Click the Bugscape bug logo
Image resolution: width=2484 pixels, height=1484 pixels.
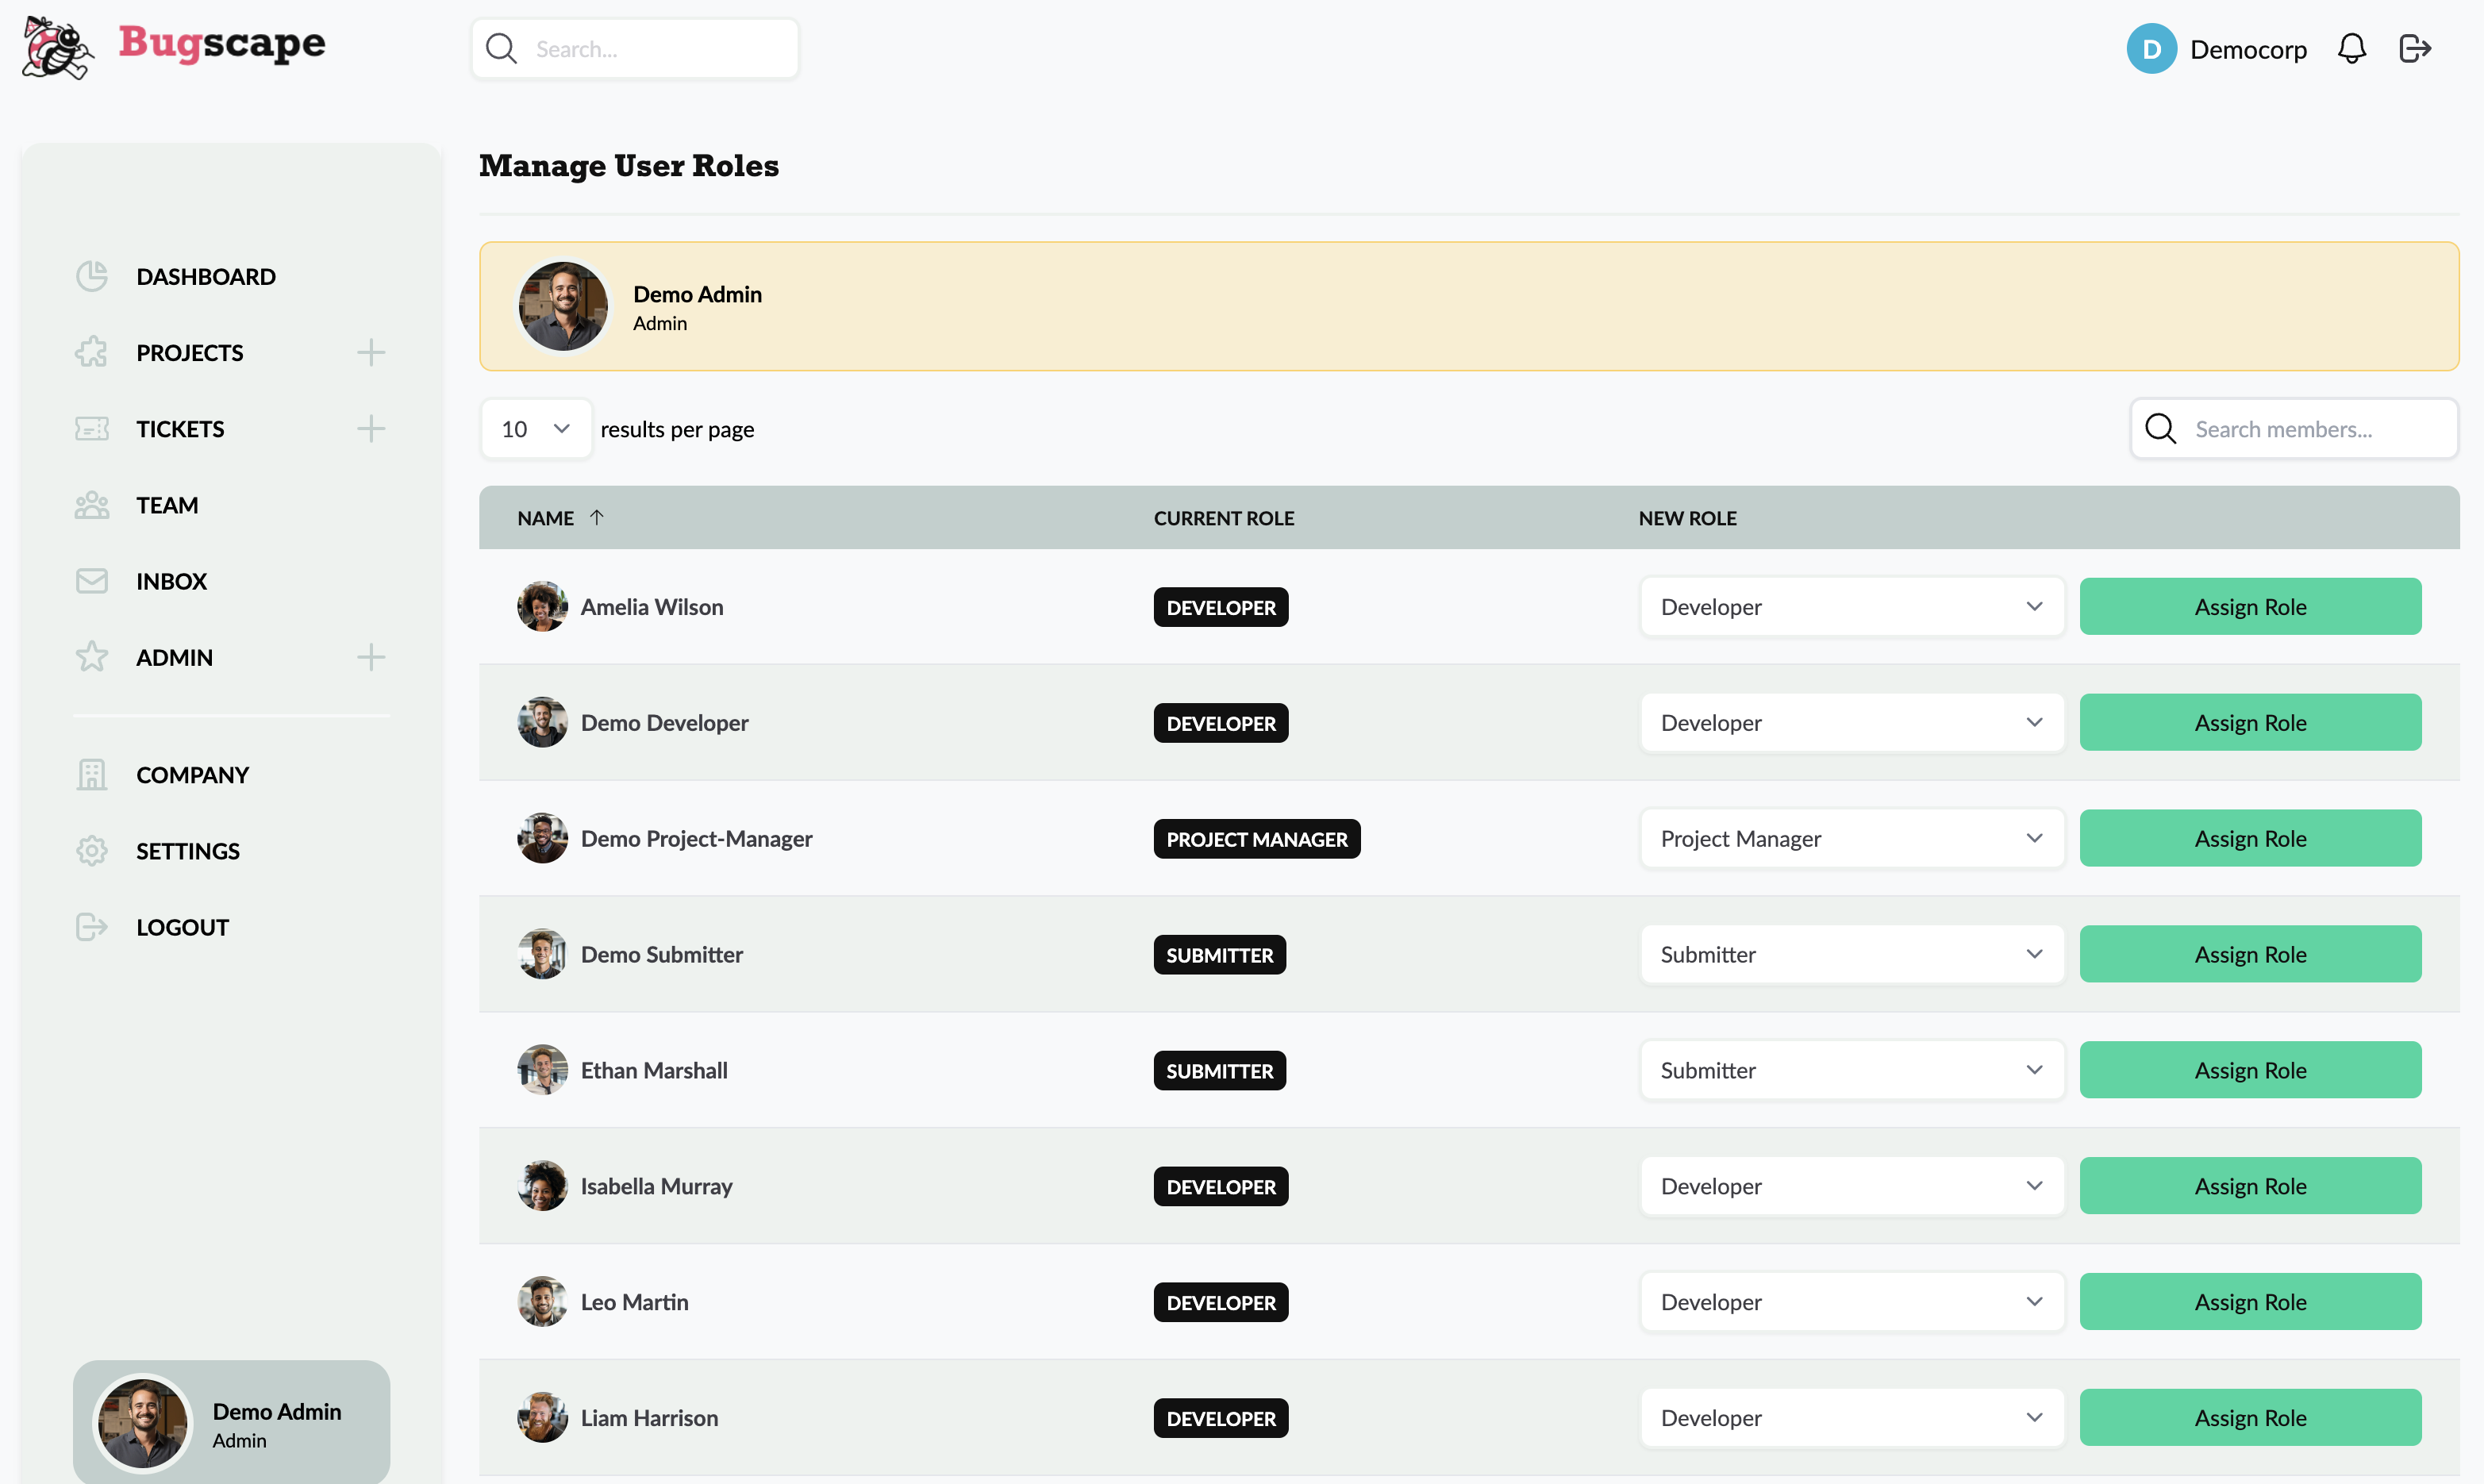(58, 47)
